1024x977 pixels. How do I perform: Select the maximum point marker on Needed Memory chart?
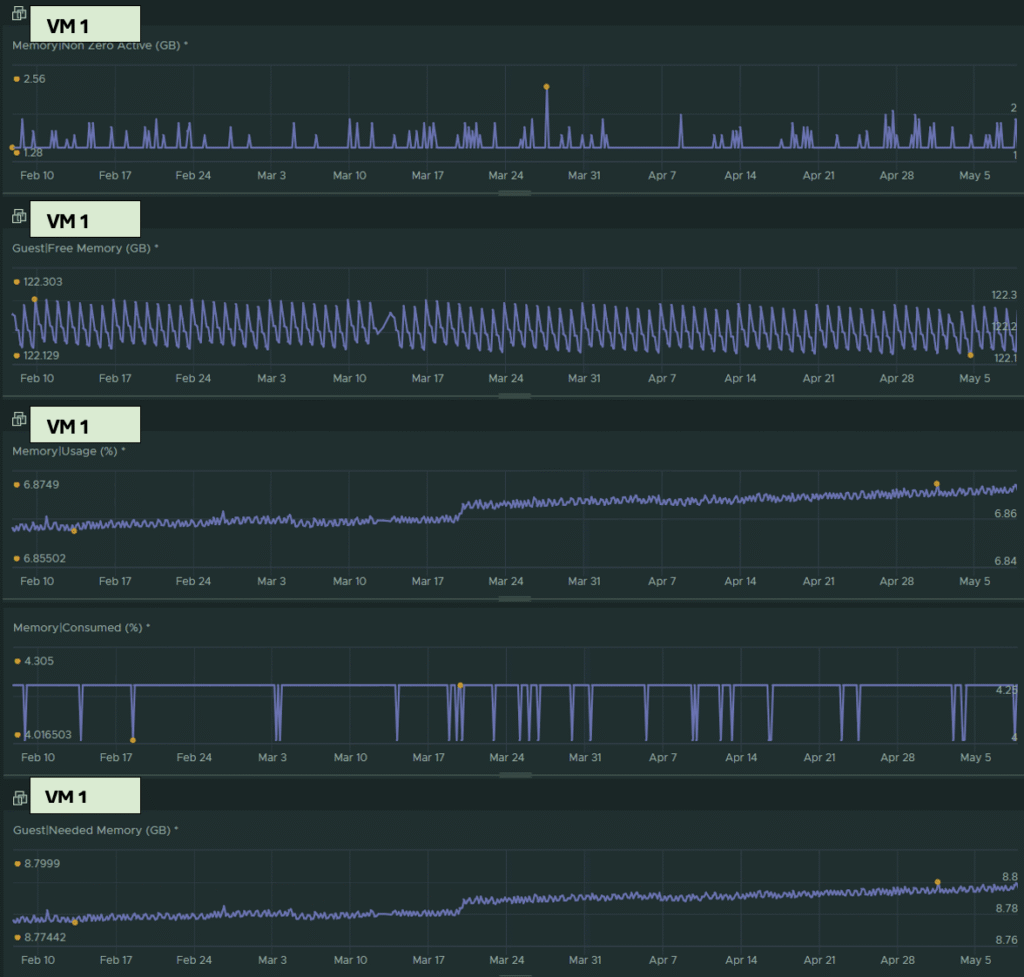click(937, 882)
